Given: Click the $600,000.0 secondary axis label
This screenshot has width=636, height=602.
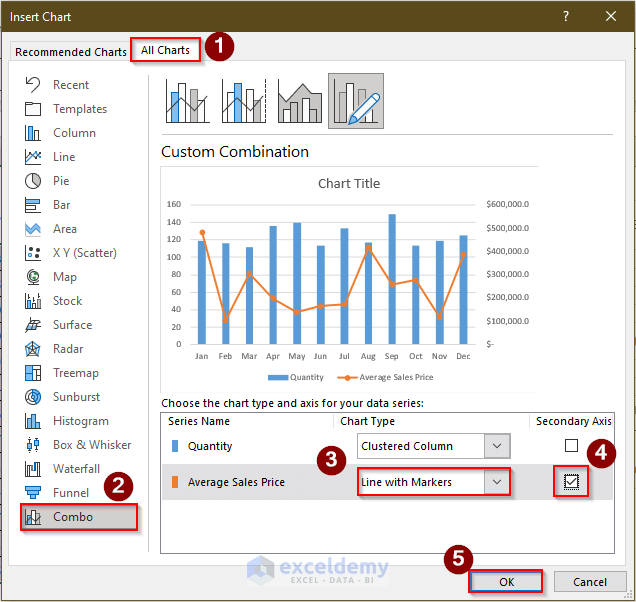Looking at the screenshot, I should pyautogui.click(x=507, y=204).
